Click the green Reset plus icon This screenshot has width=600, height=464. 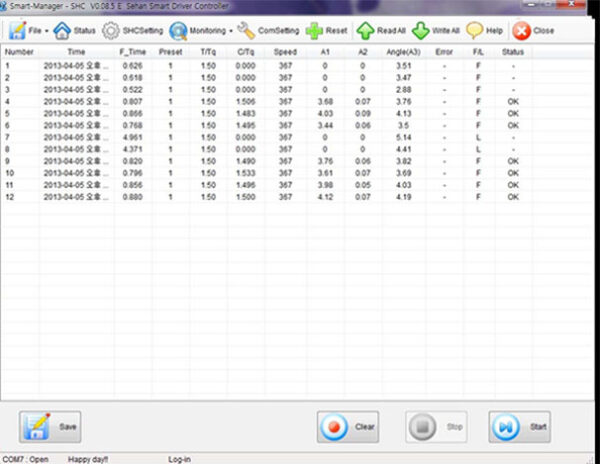(x=314, y=31)
